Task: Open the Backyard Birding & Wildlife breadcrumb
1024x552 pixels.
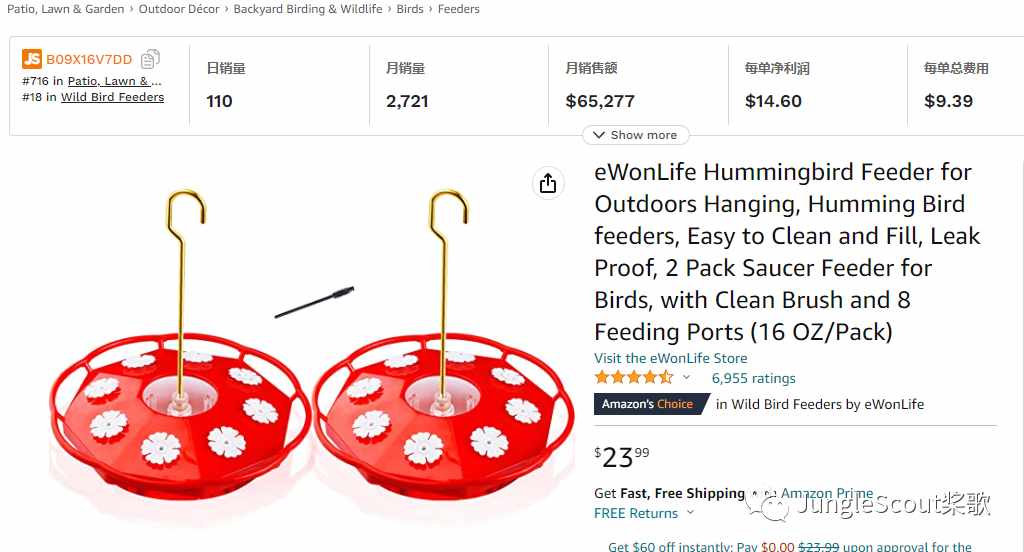Action: point(308,9)
